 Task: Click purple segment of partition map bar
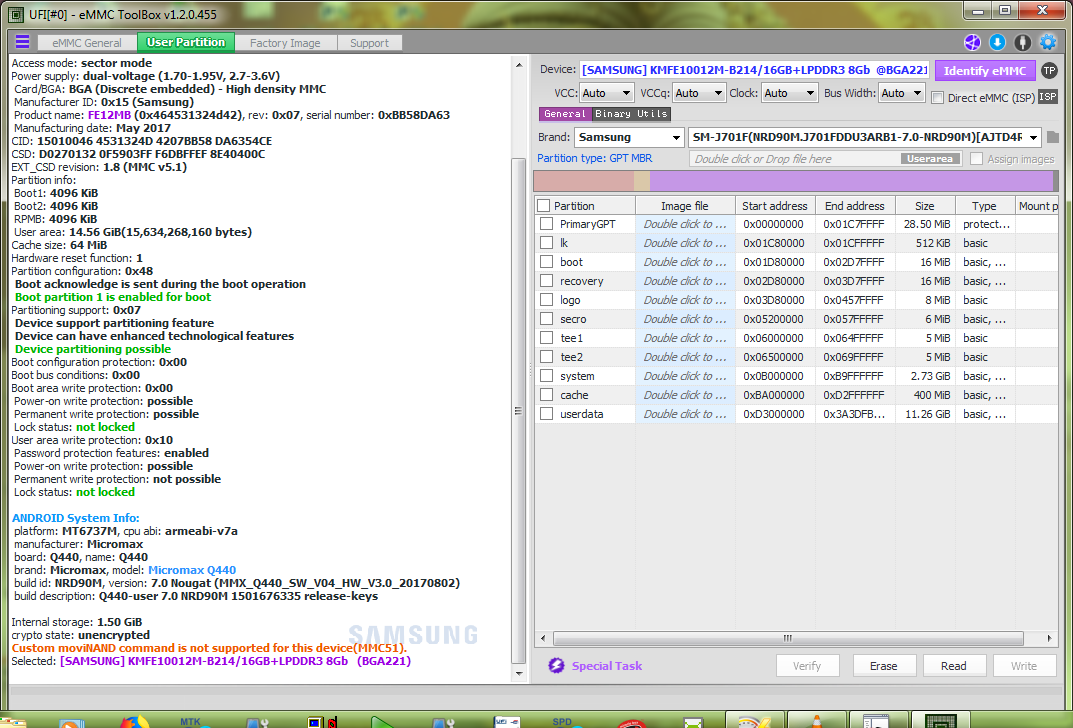[x=851, y=181]
